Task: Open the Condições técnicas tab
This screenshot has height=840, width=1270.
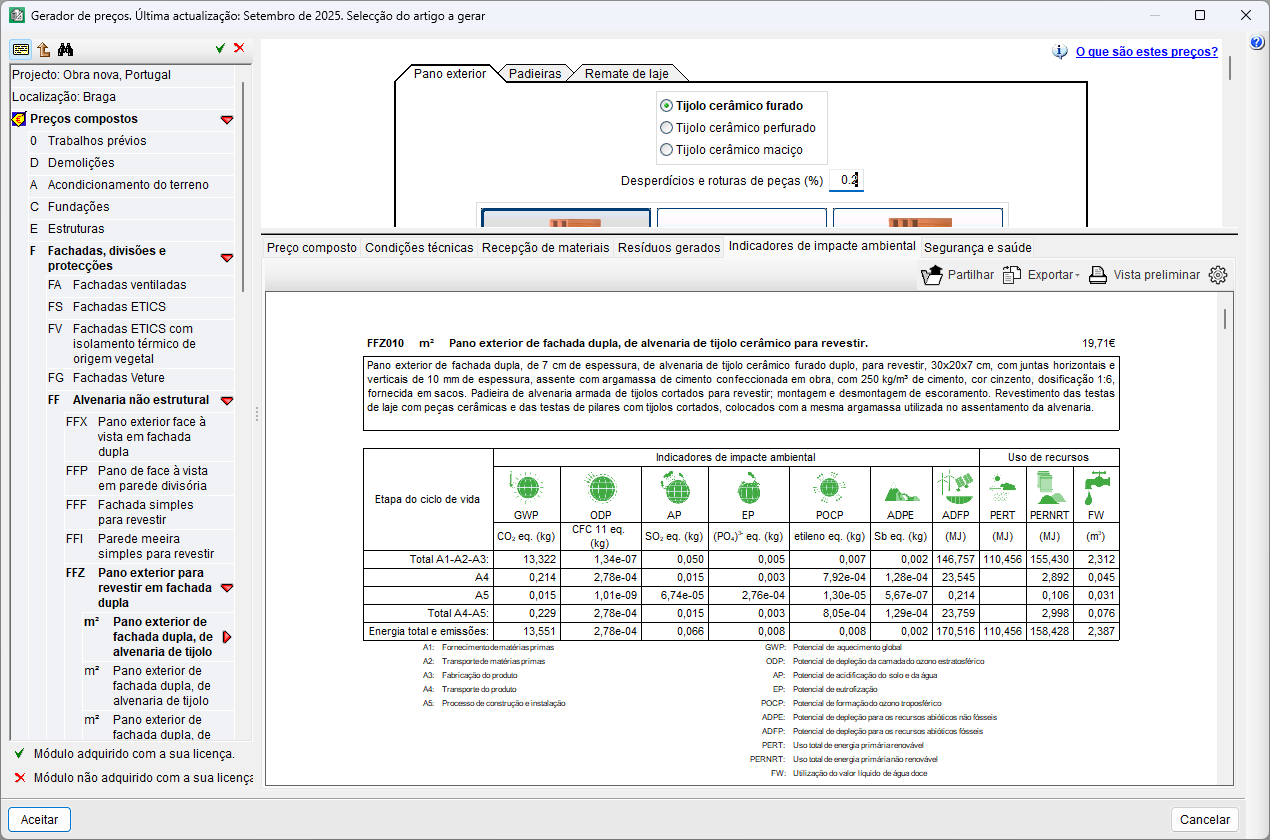Action: click(419, 247)
